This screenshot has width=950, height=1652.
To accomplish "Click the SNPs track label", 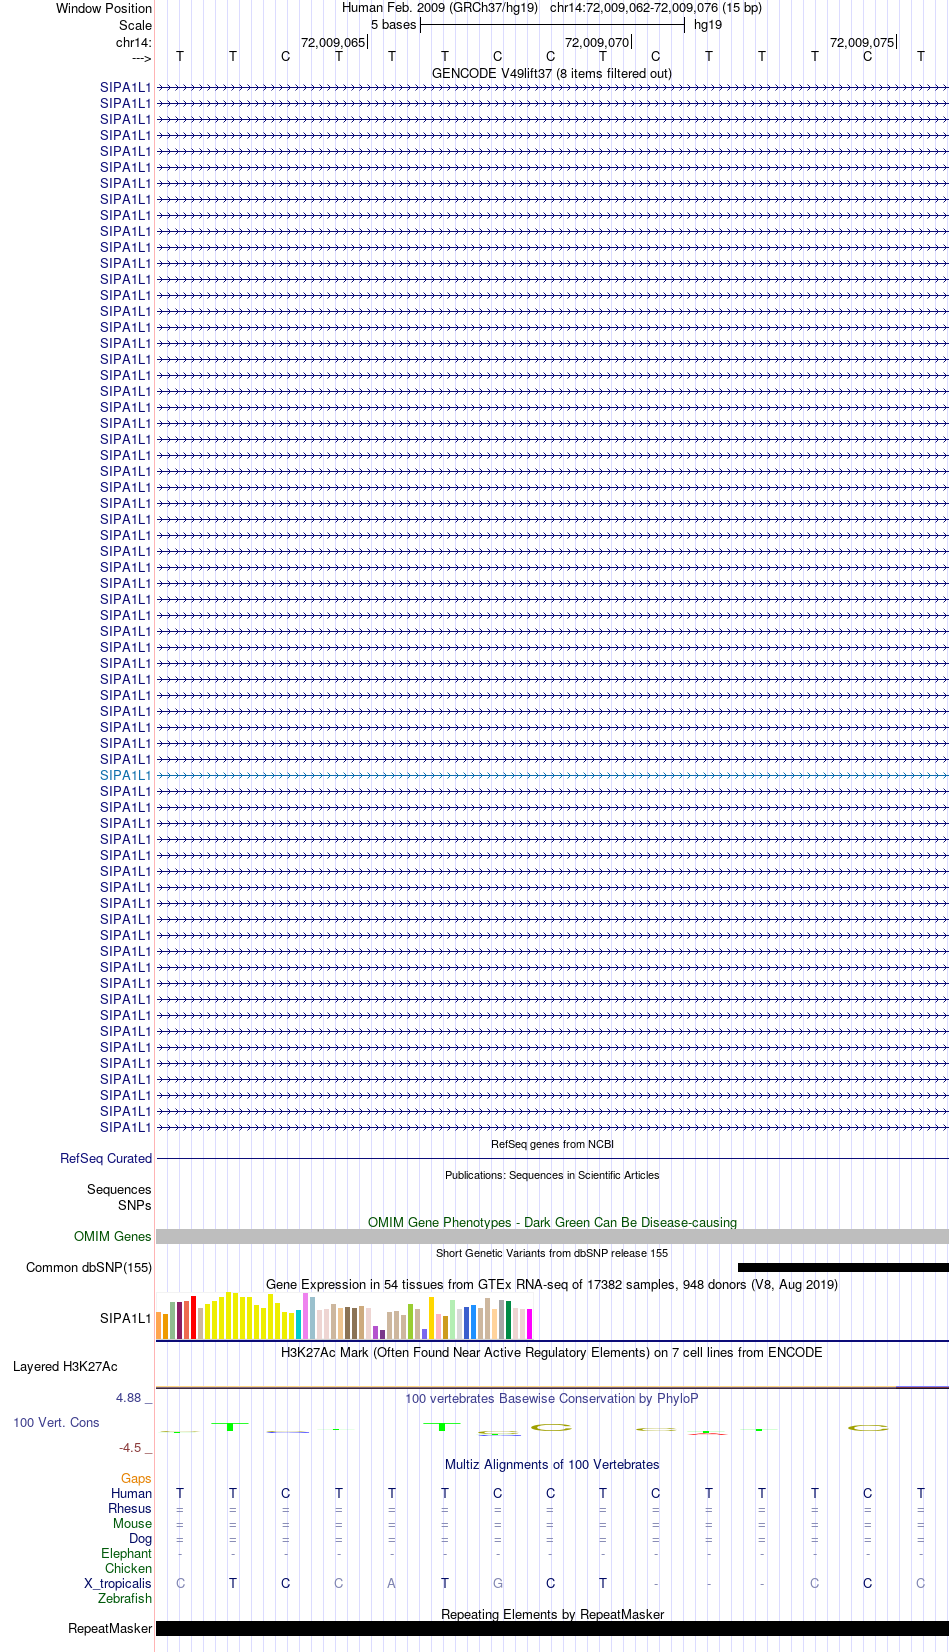I will [135, 1205].
